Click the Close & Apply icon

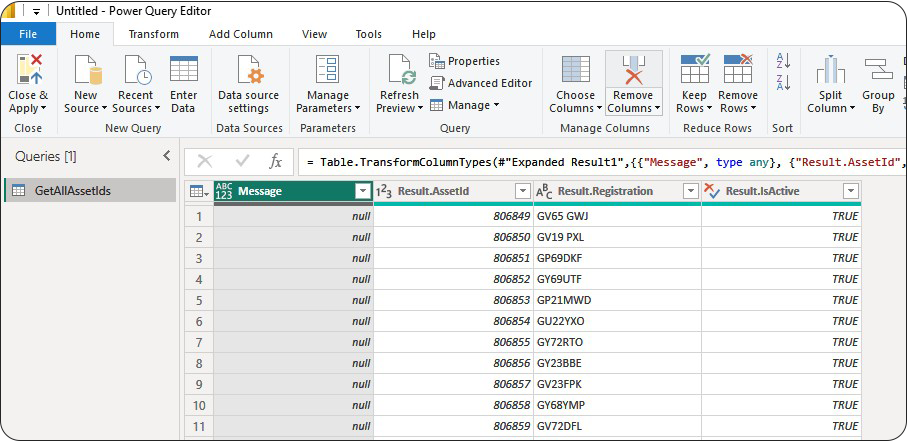point(28,70)
